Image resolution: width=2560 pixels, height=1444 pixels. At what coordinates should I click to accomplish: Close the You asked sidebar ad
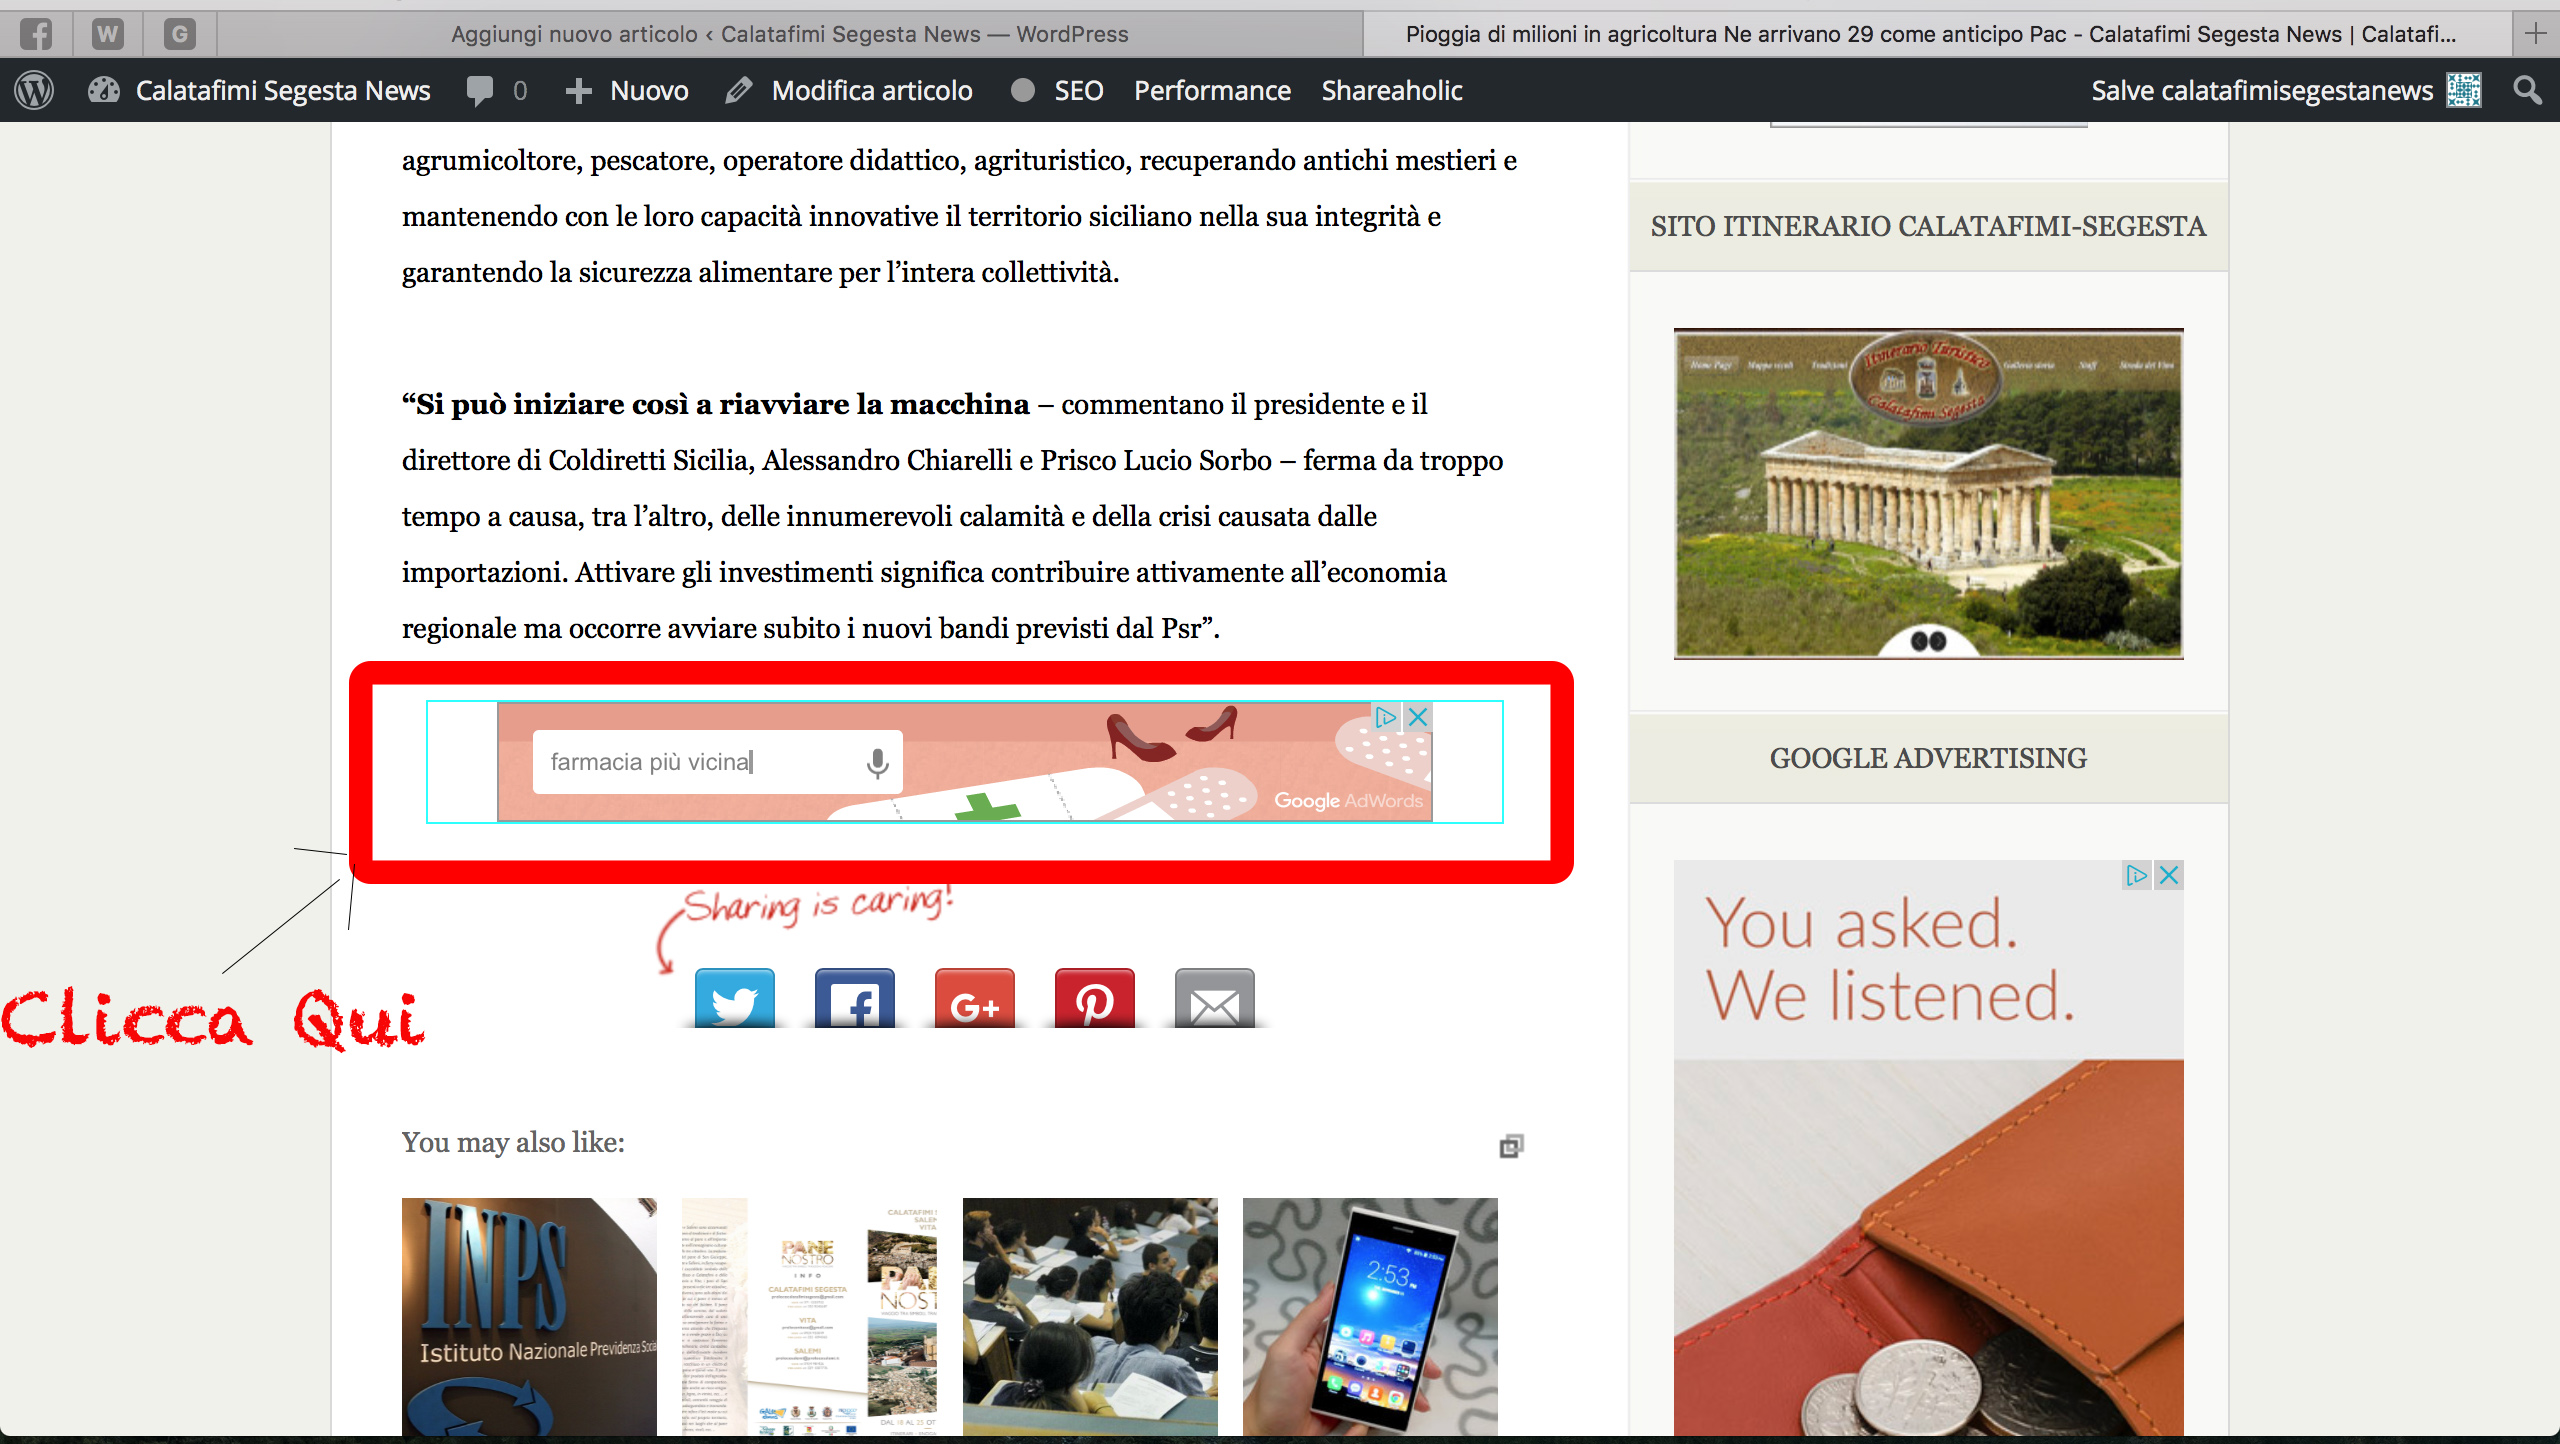click(2169, 875)
